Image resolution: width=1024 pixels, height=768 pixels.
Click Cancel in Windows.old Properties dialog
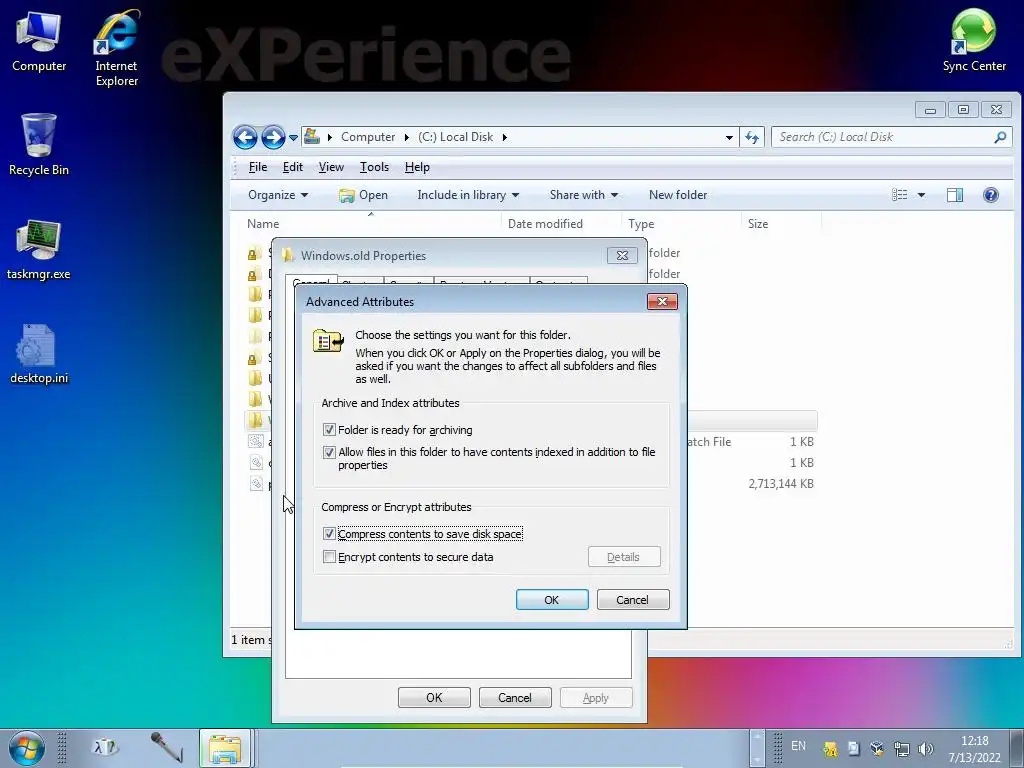point(515,697)
